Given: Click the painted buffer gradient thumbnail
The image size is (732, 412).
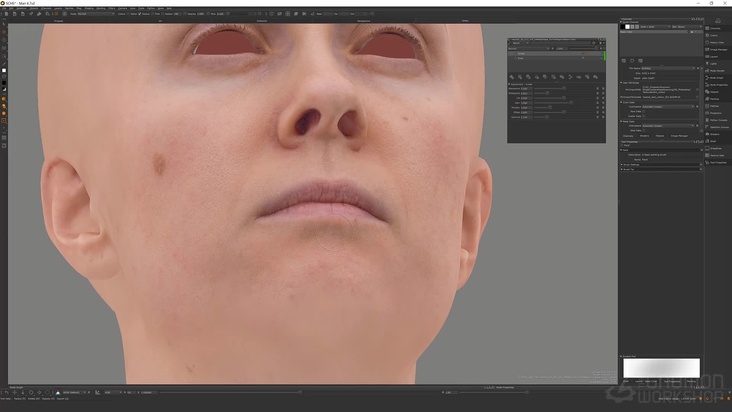Looking at the screenshot, I should point(662,368).
